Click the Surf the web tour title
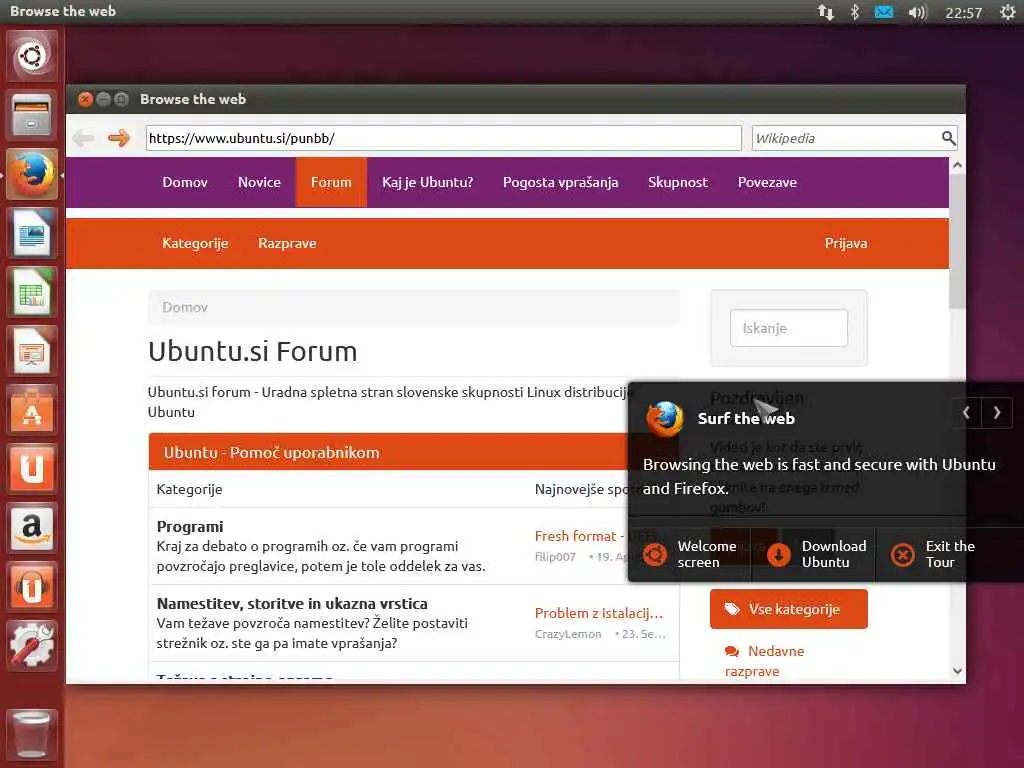 pos(746,419)
